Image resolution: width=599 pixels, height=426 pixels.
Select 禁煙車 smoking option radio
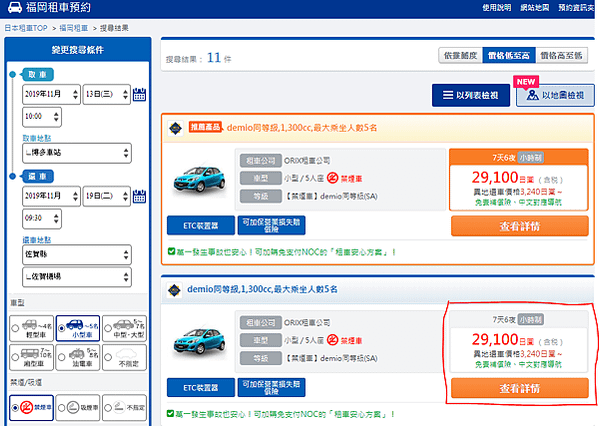15,408
